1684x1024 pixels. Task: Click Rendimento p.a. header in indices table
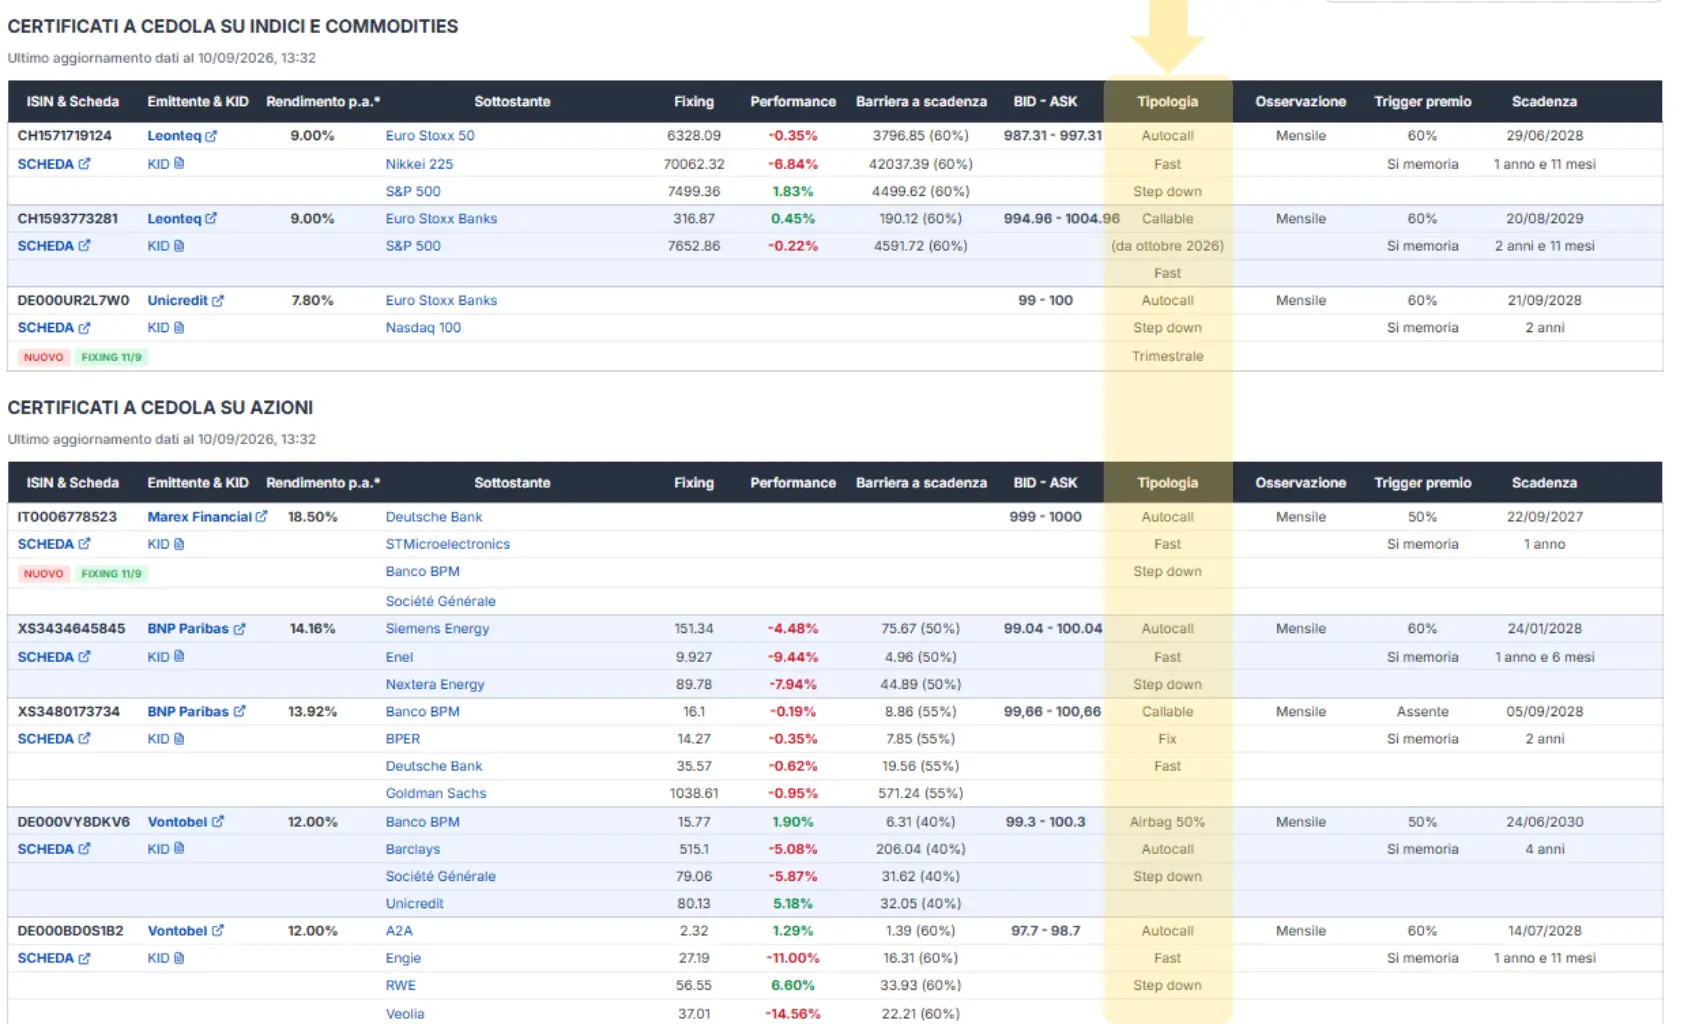323,102
